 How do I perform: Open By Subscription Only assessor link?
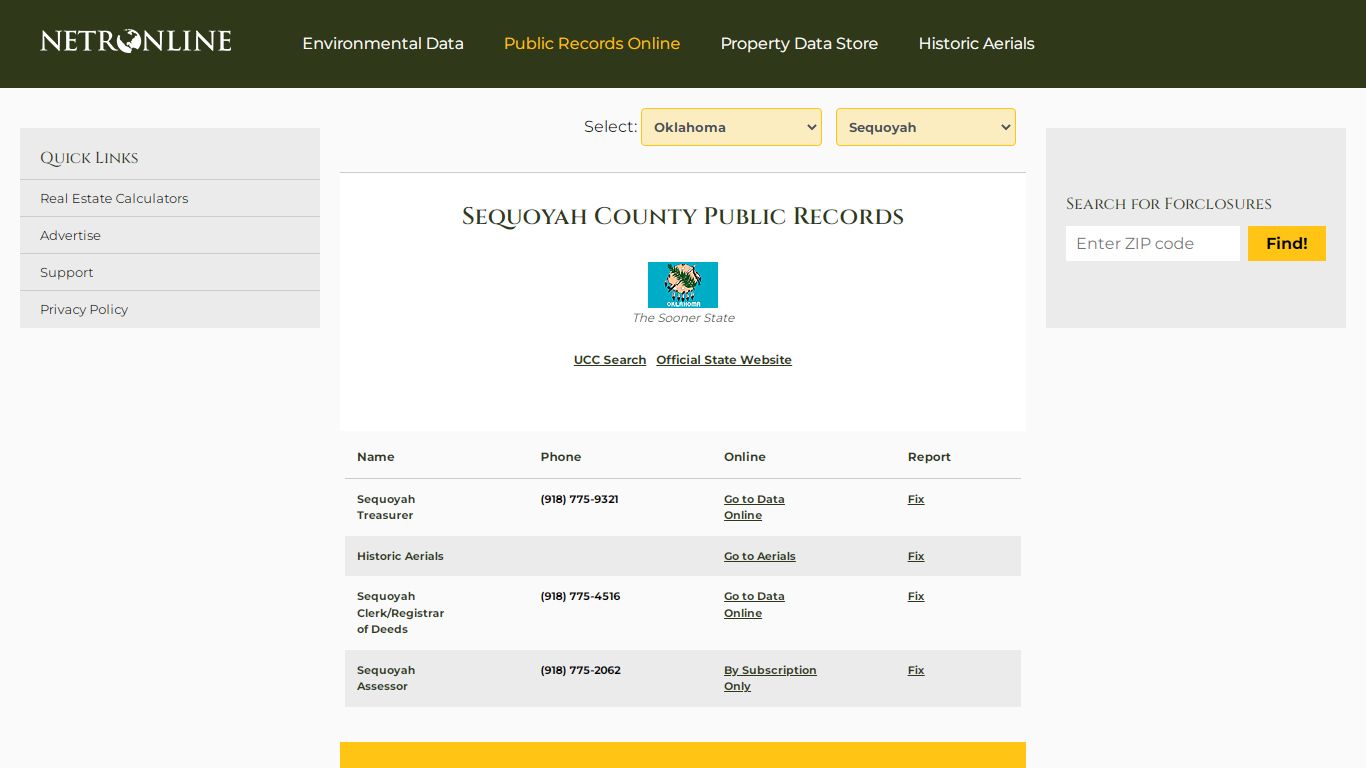770,678
